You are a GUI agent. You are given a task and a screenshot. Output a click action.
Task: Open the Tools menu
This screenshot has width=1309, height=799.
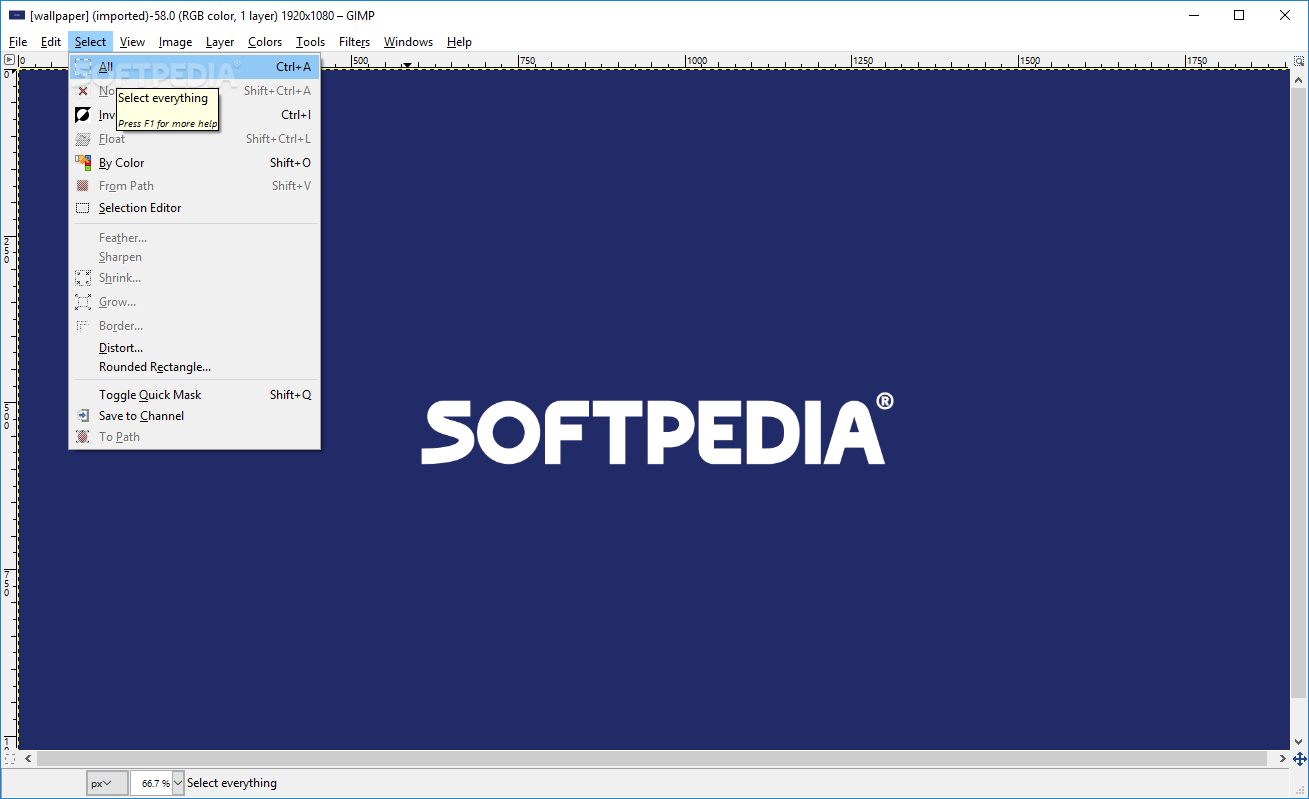point(310,42)
